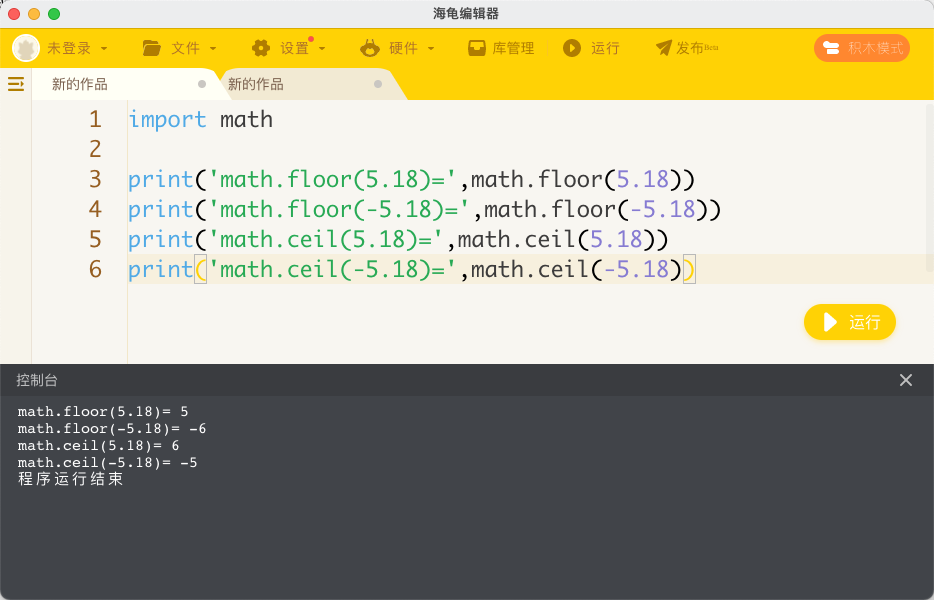
Task: Click the math.floor(5.18) code line 3
Action: [412, 179]
